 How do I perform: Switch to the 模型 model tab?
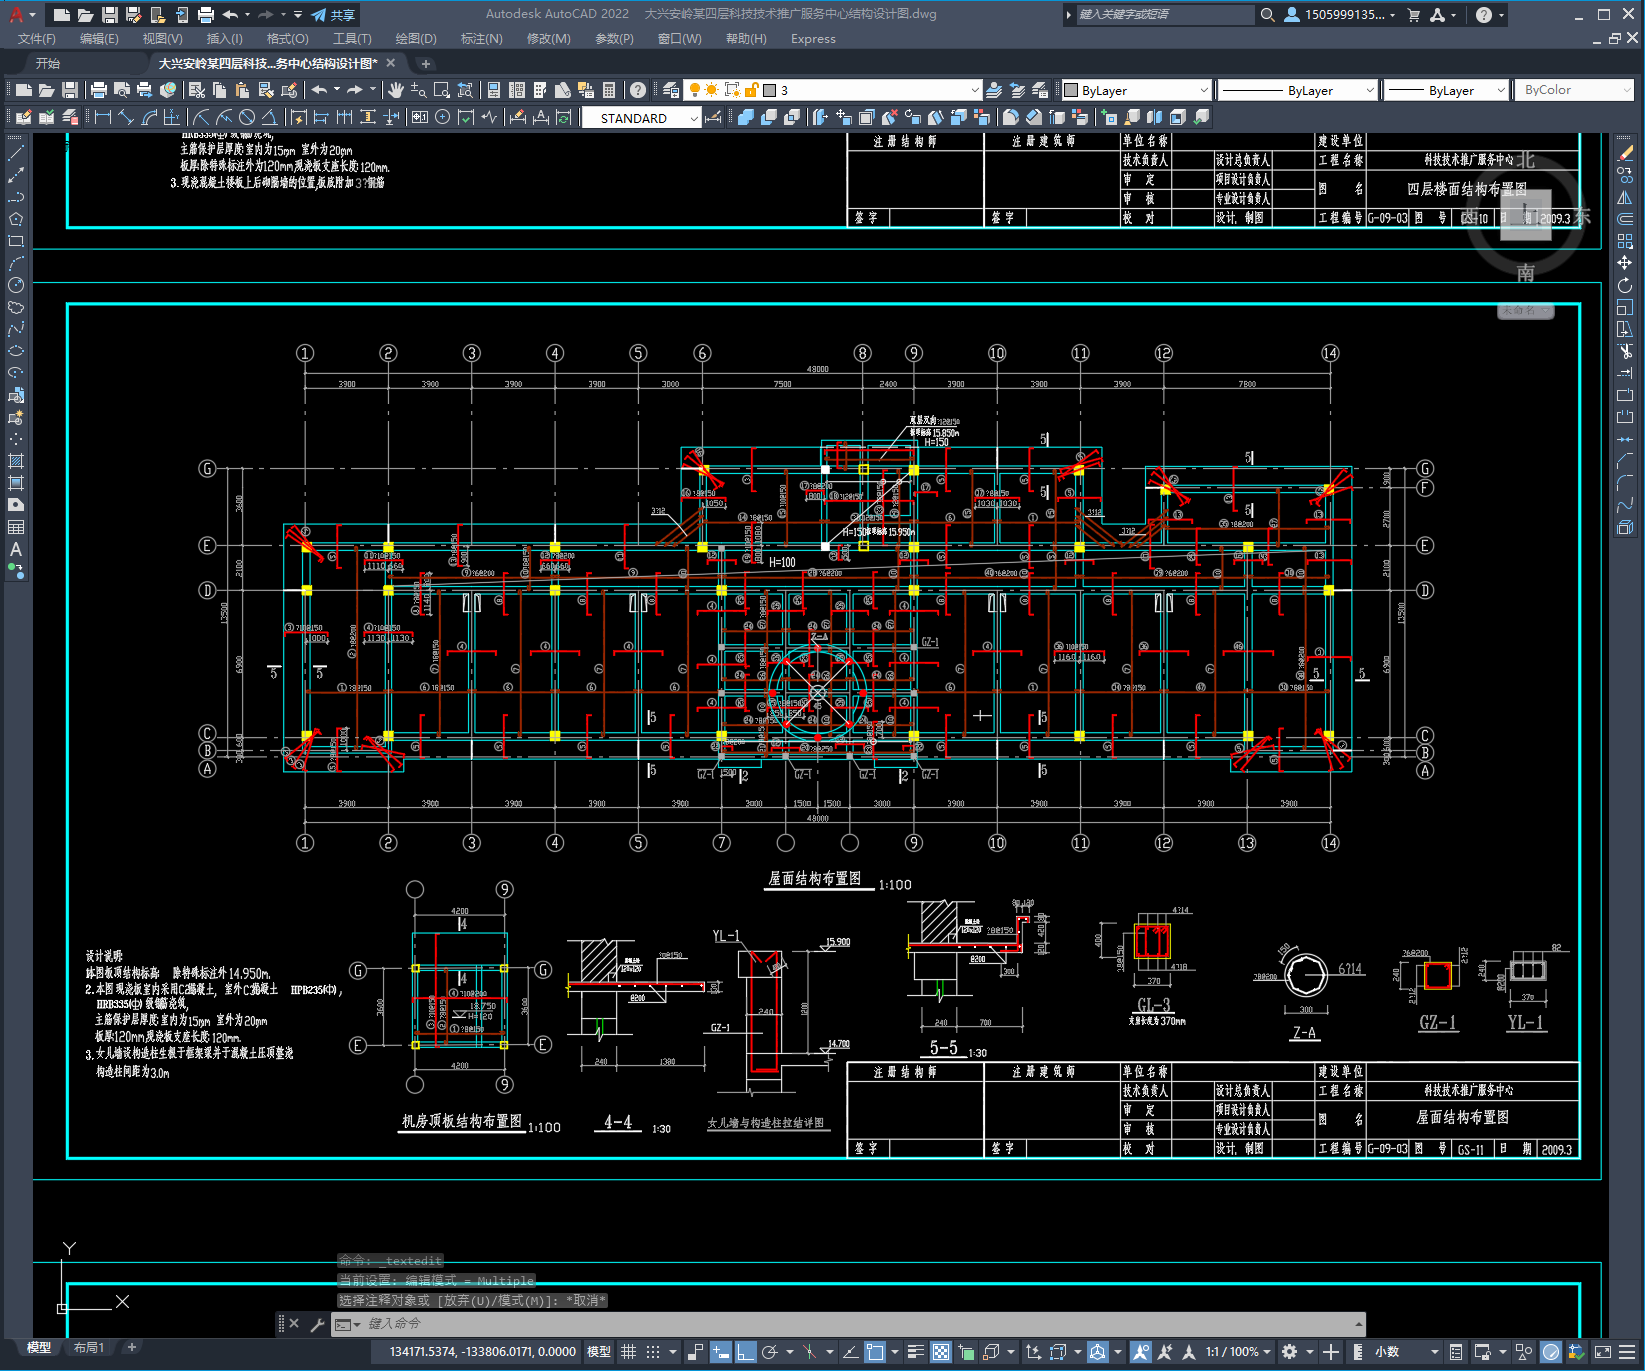[x=39, y=1348]
